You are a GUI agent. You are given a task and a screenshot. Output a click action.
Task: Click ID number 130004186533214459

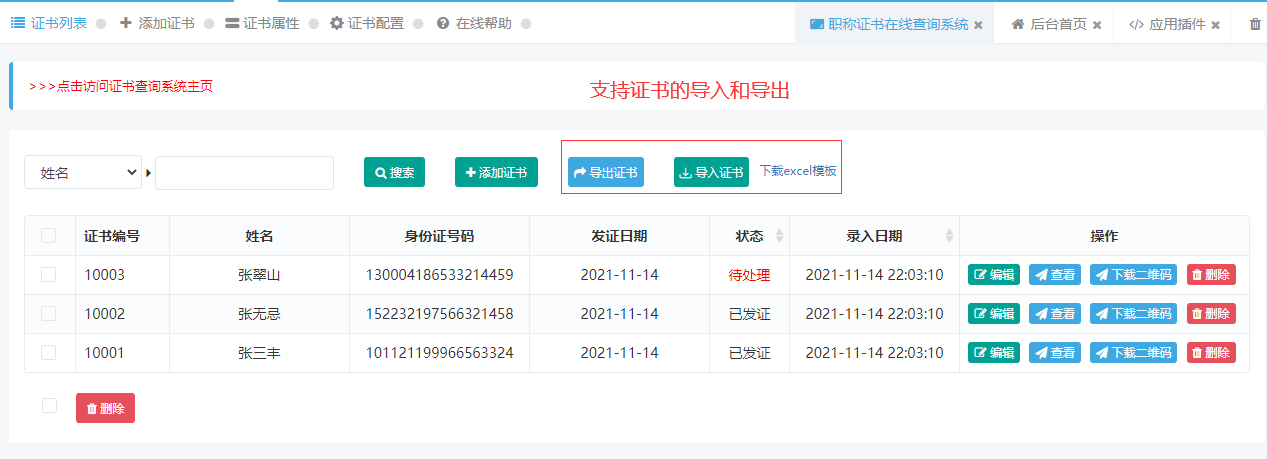(439, 275)
